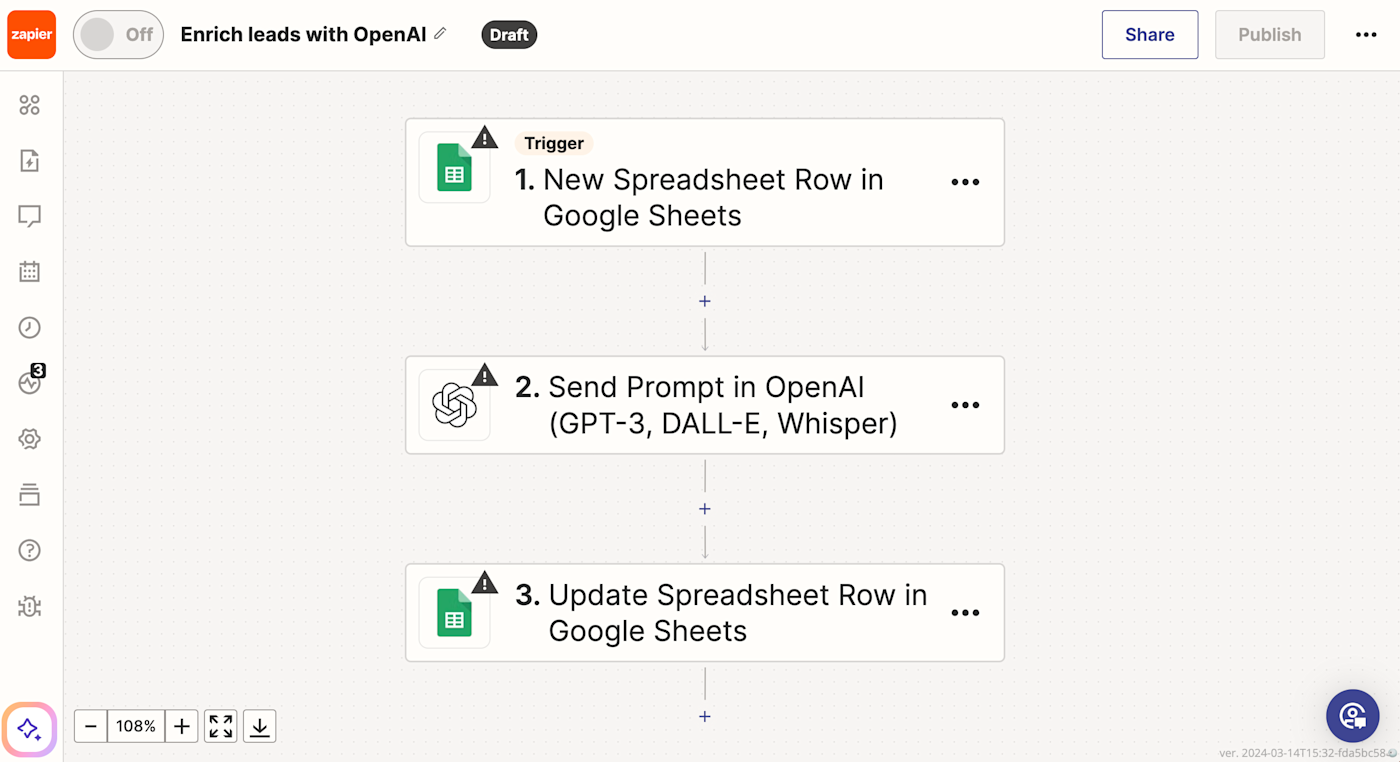Zoom out with the minus button
1400x762 pixels.
click(91, 726)
